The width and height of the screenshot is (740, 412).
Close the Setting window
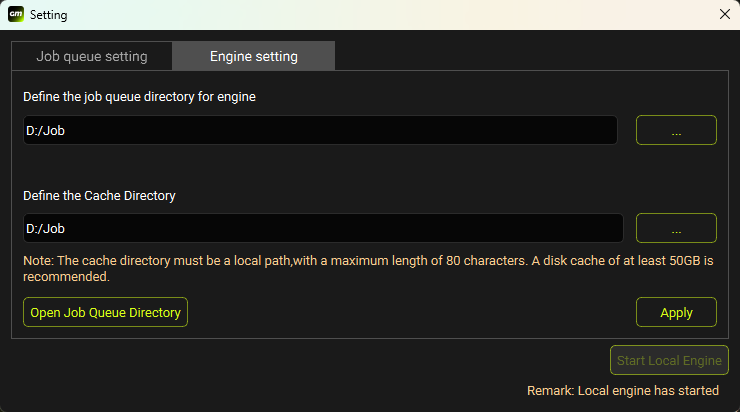[x=725, y=14]
